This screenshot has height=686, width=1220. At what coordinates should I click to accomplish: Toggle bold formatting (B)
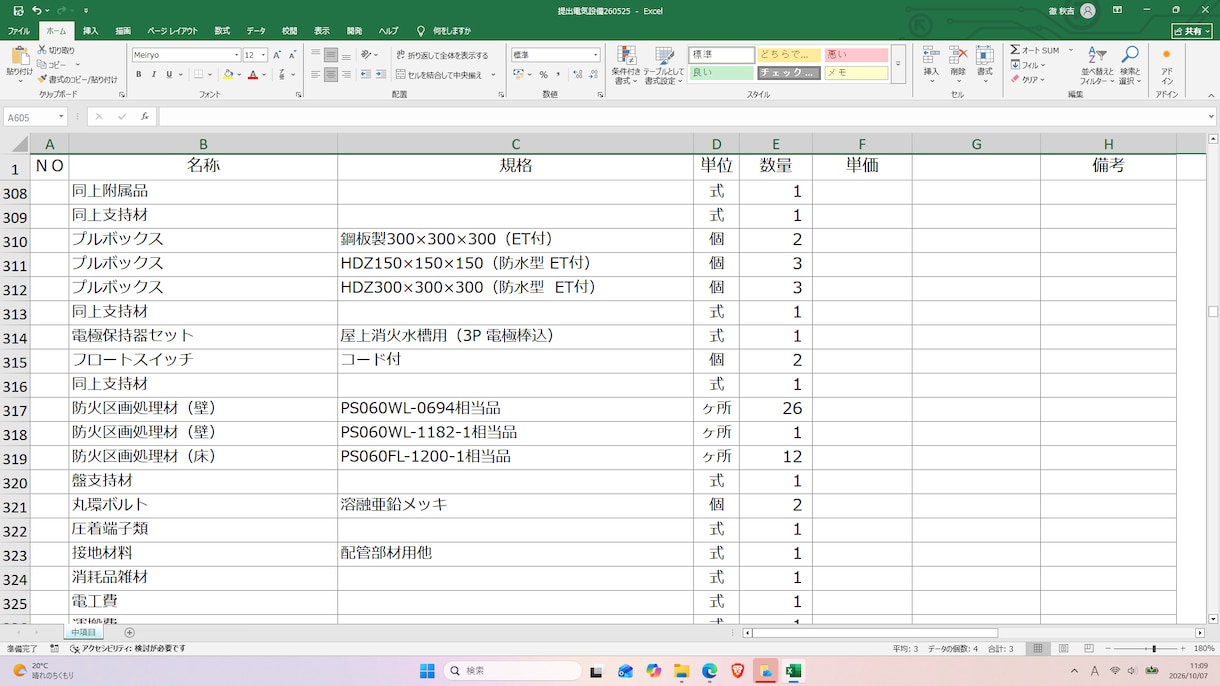139,75
